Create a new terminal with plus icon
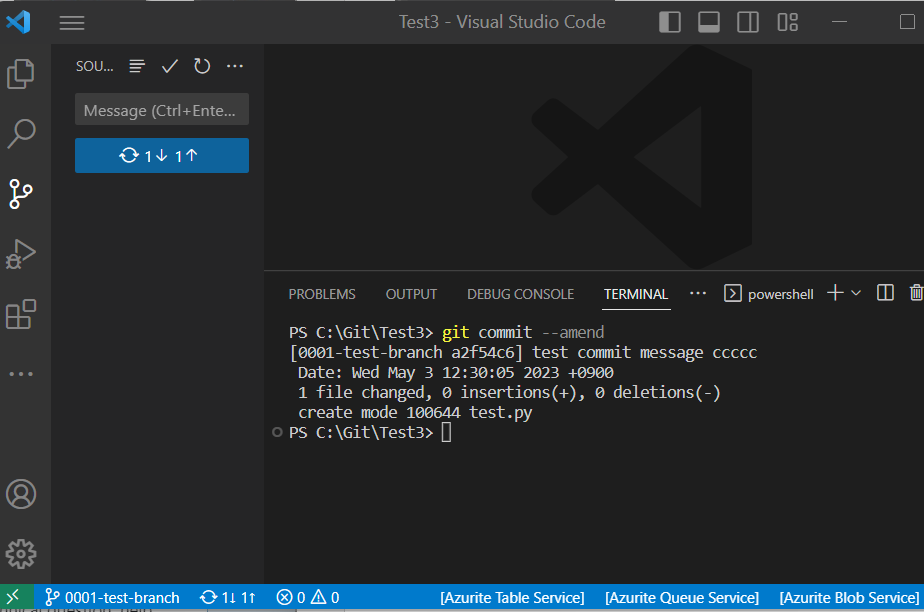 click(x=835, y=293)
